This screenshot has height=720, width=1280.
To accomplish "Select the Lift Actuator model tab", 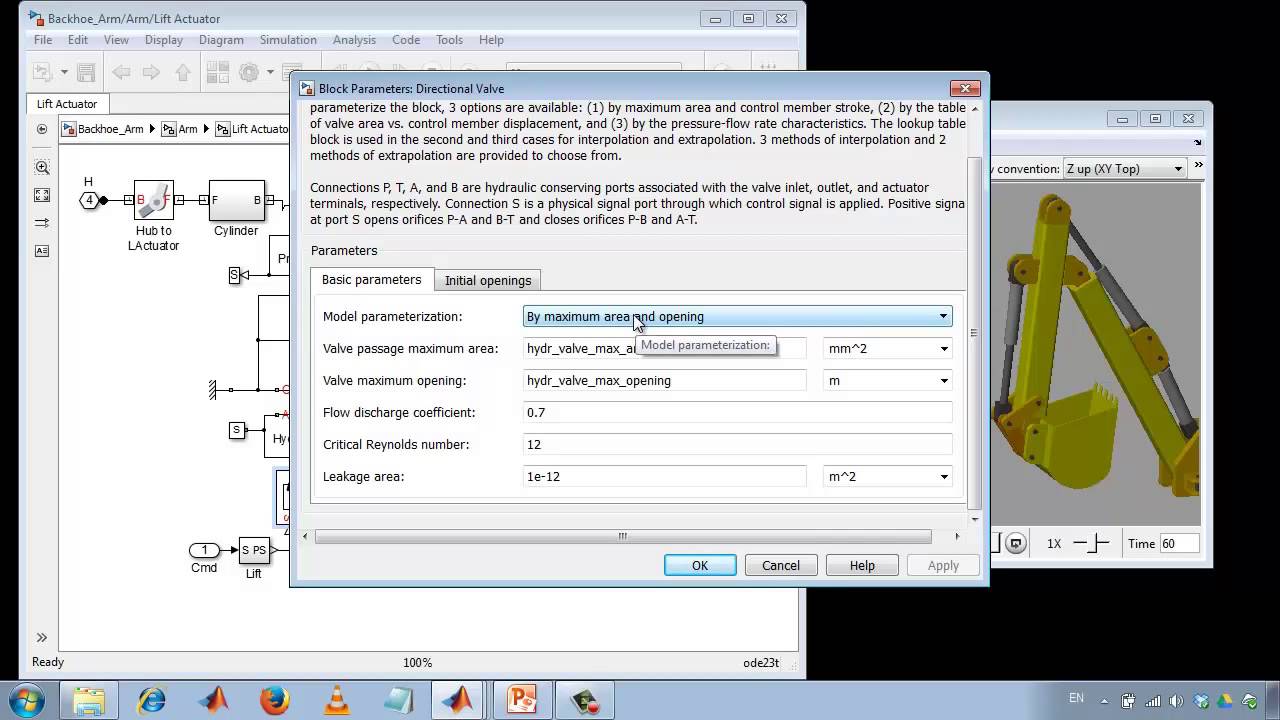I will click(x=67, y=104).
